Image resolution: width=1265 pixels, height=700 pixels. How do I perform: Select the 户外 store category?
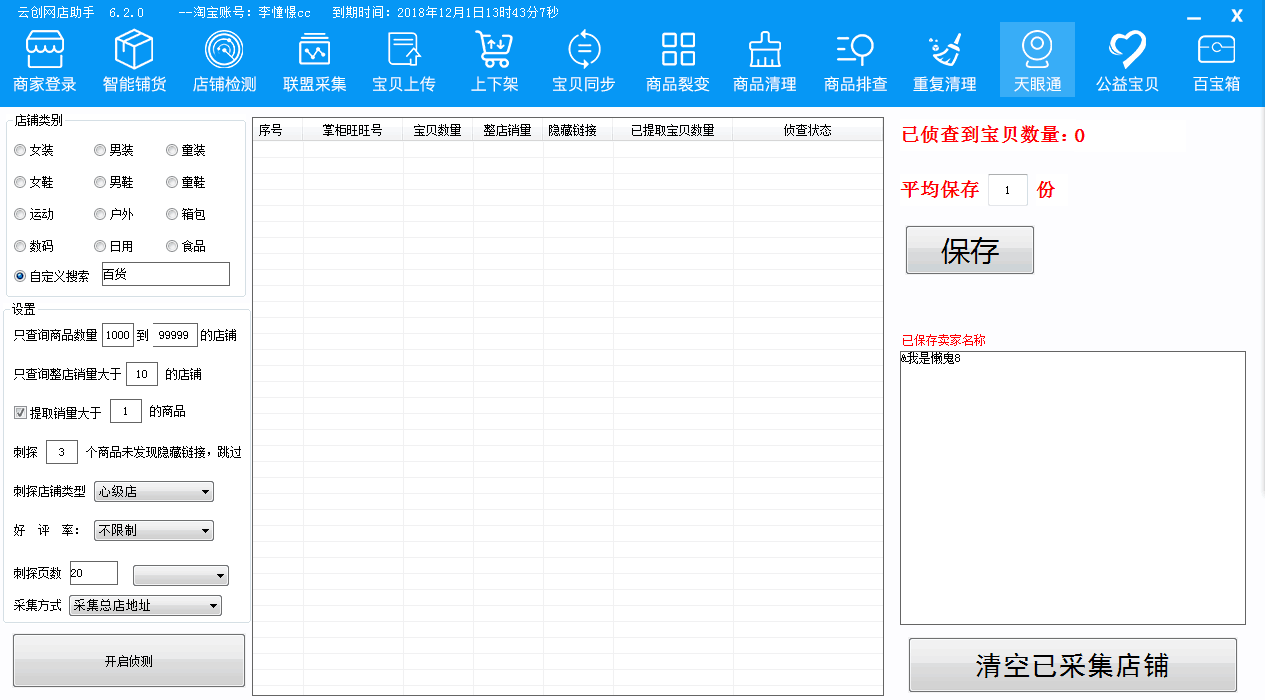[x=114, y=214]
